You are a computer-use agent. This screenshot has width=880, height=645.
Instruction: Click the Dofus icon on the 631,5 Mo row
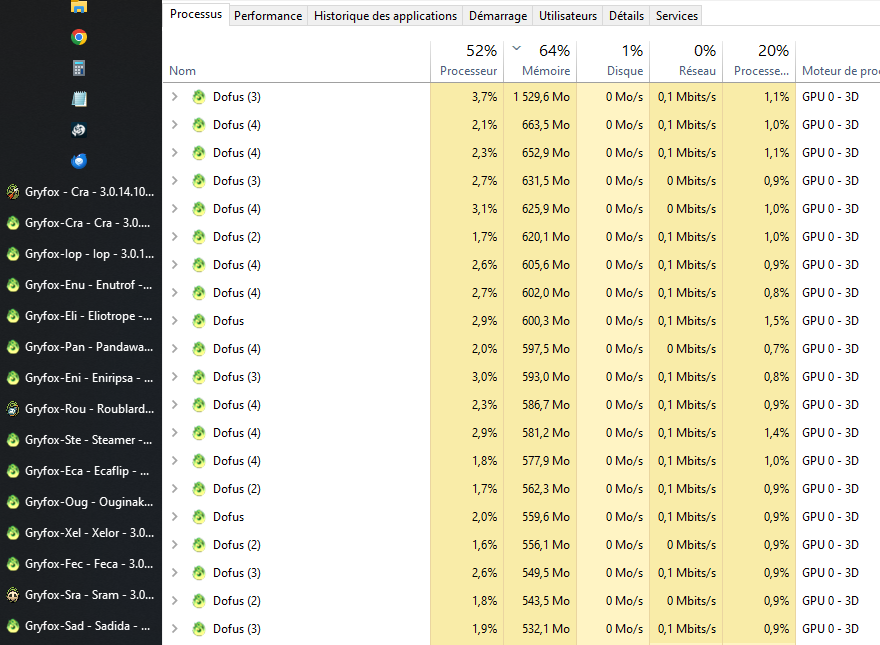(199, 181)
